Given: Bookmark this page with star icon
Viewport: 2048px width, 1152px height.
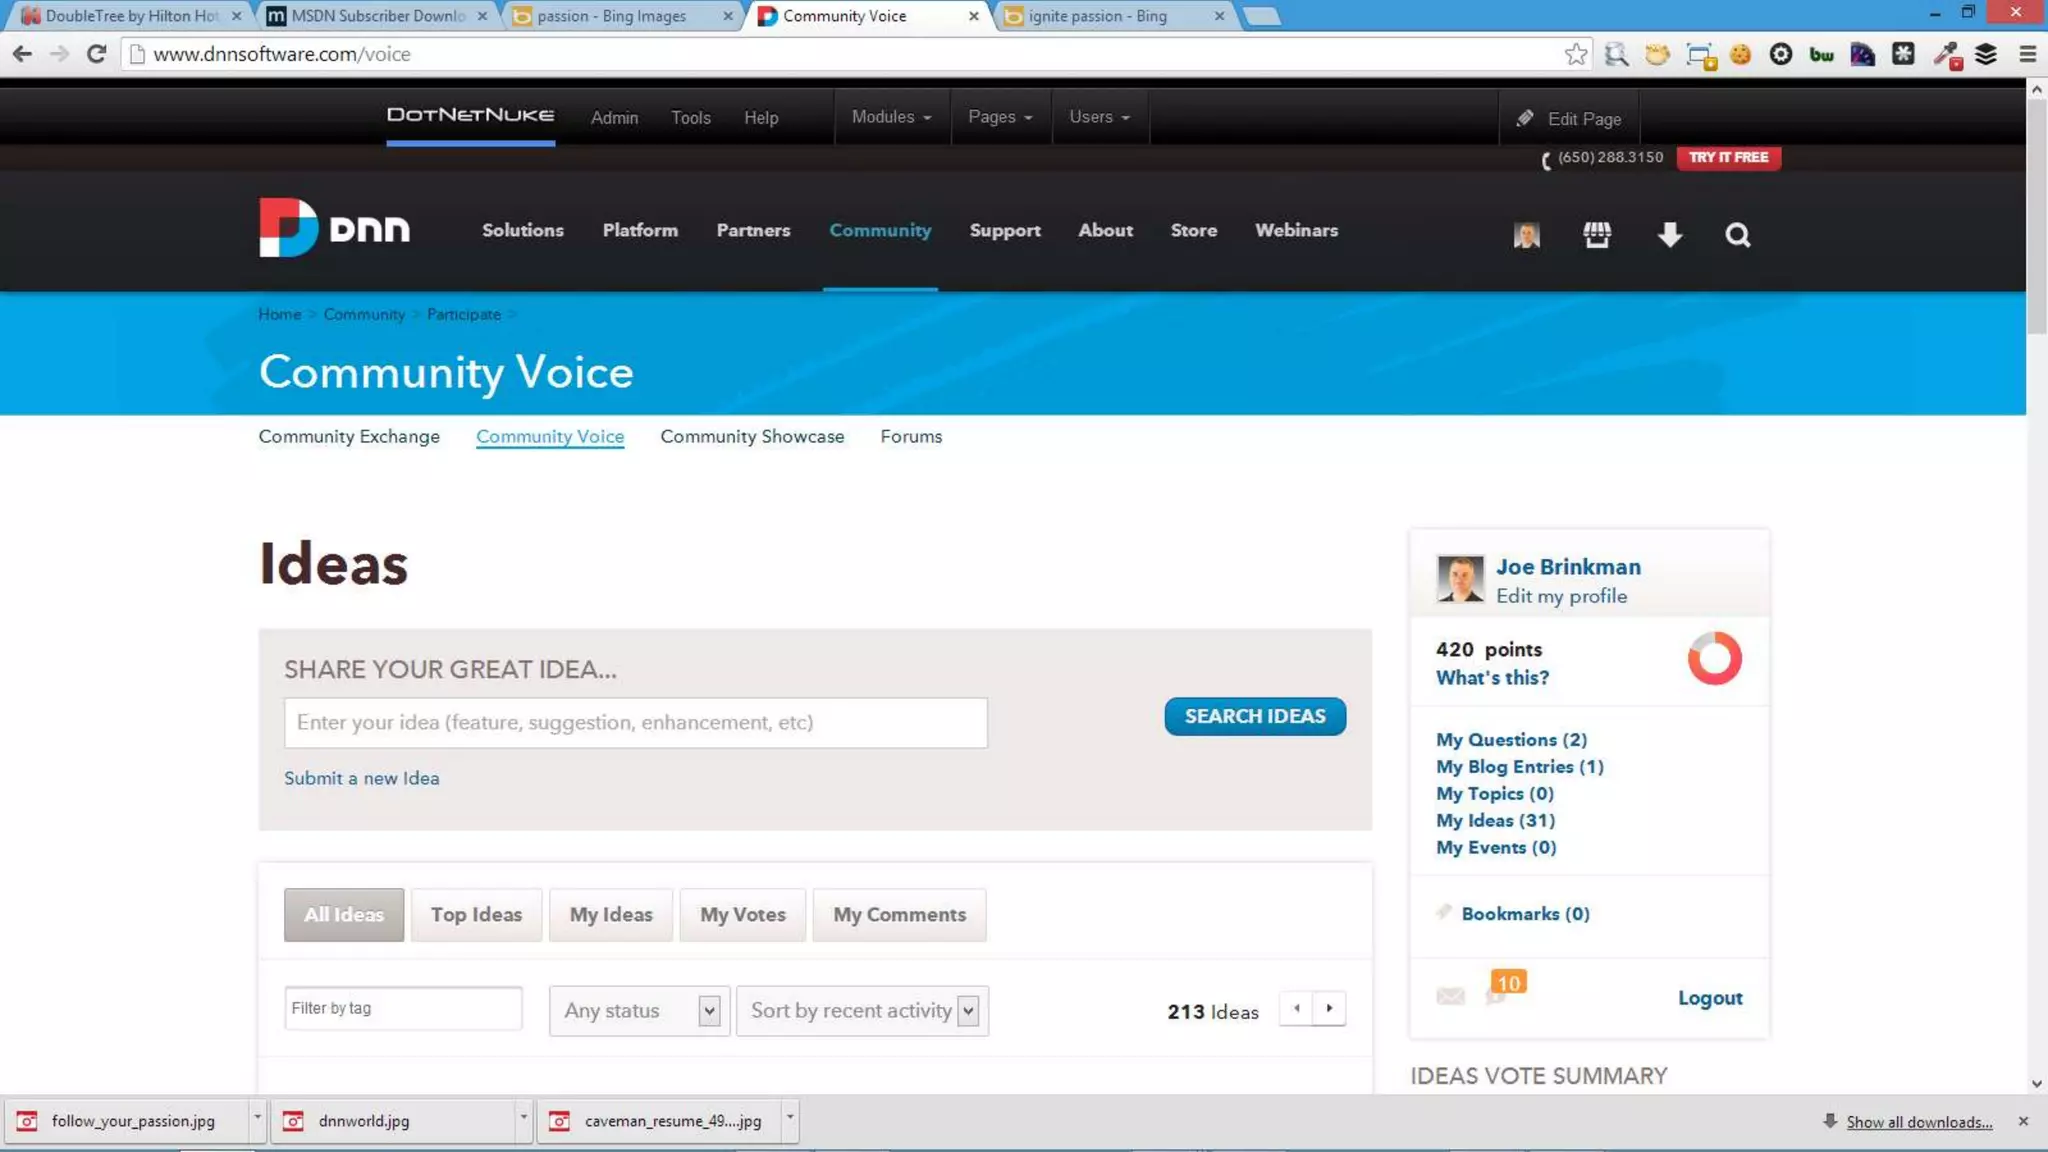Looking at the screenshot, I should [1576, 54].
